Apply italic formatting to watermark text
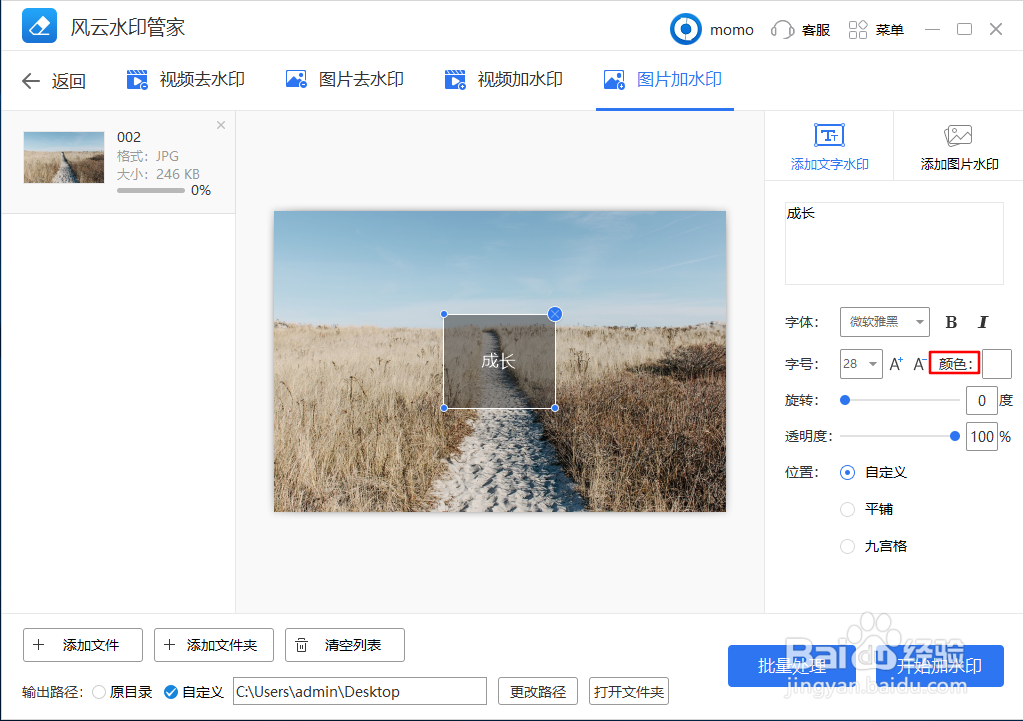This screenshot has height=721, width=1023. click(x=982, y=322)
